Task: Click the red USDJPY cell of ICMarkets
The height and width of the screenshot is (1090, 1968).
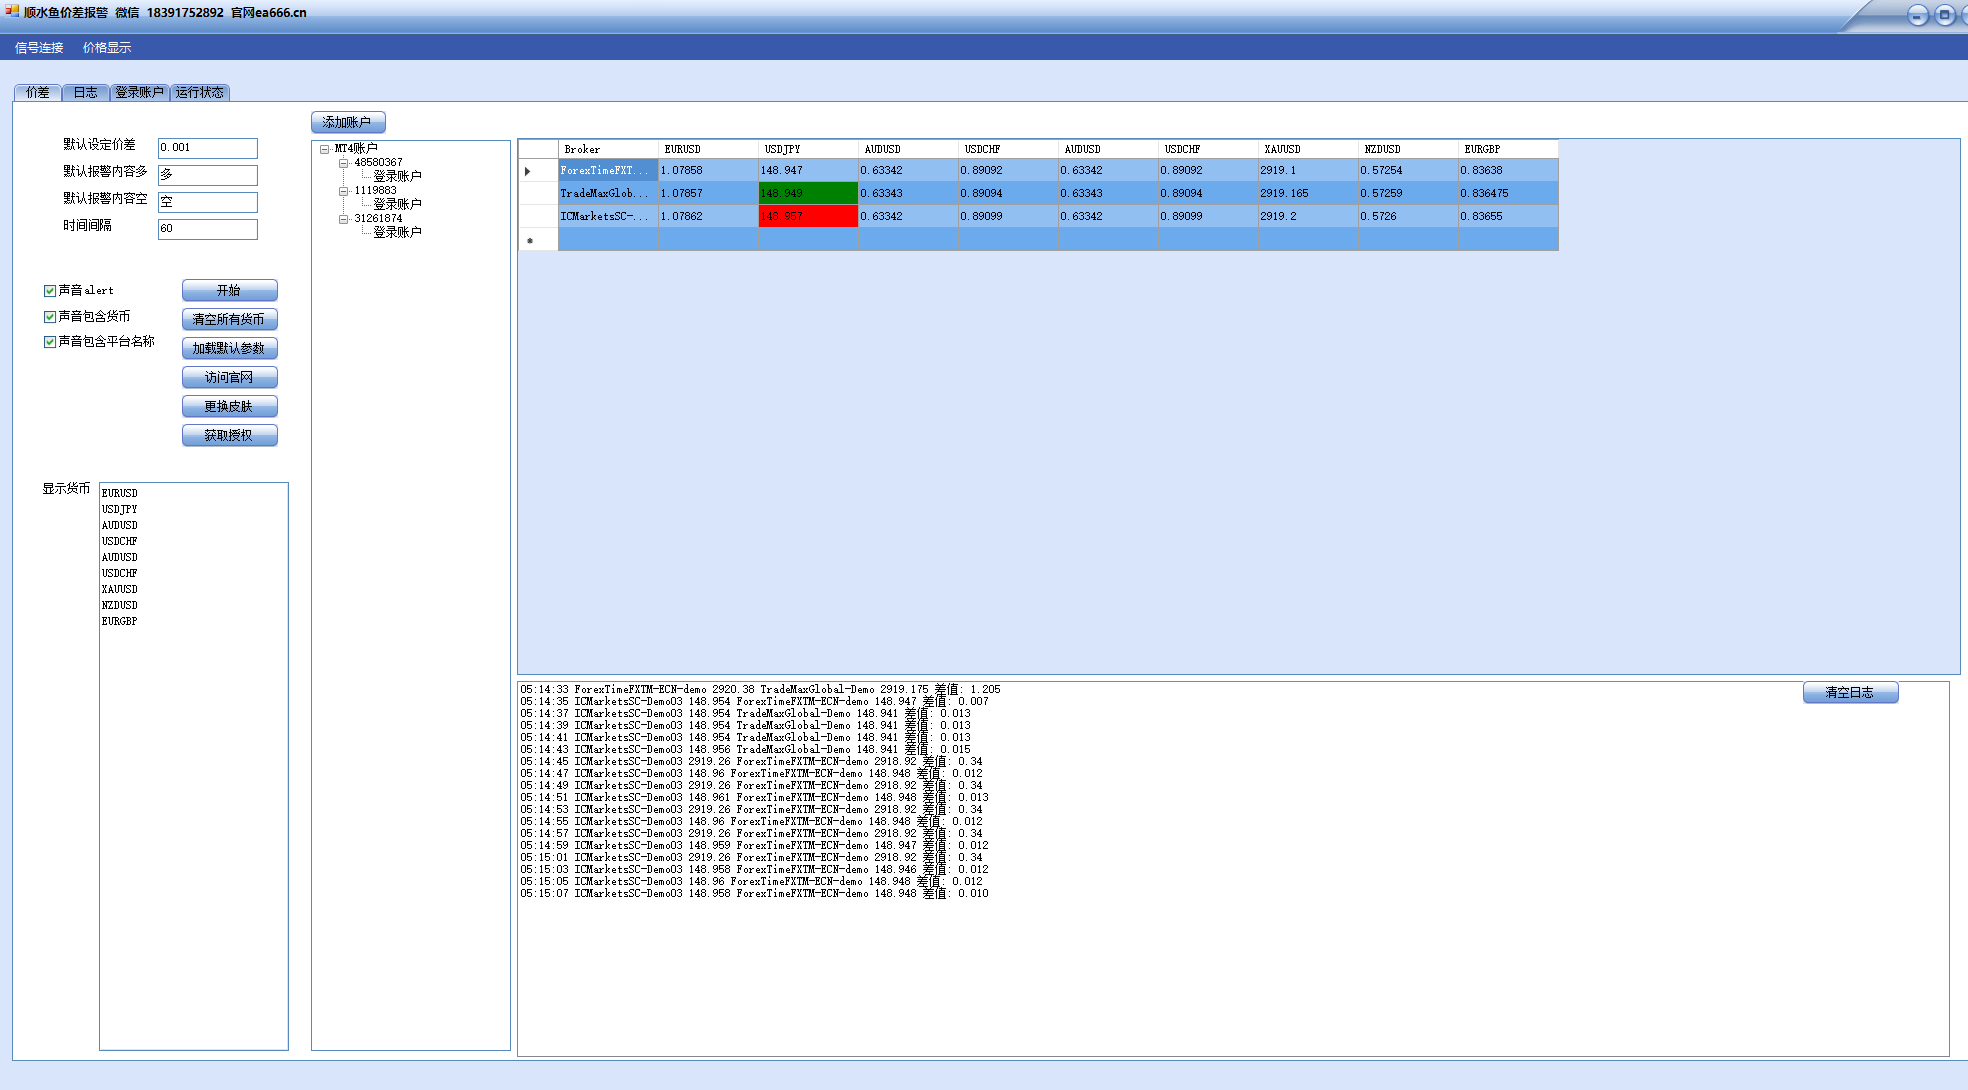Action: click(807, 216)
